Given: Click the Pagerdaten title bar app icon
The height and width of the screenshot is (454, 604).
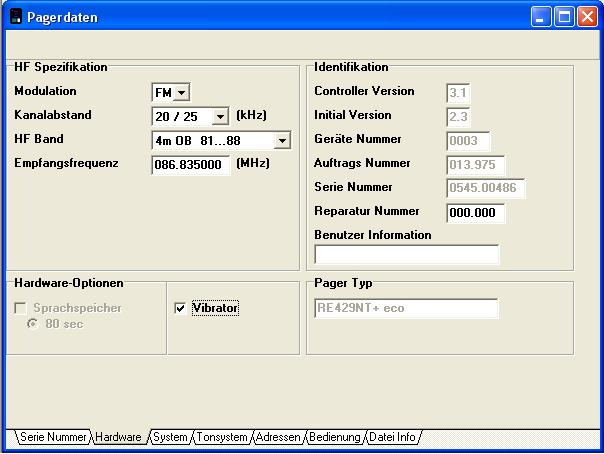Looking at the screenshot, I should point(16,16).
